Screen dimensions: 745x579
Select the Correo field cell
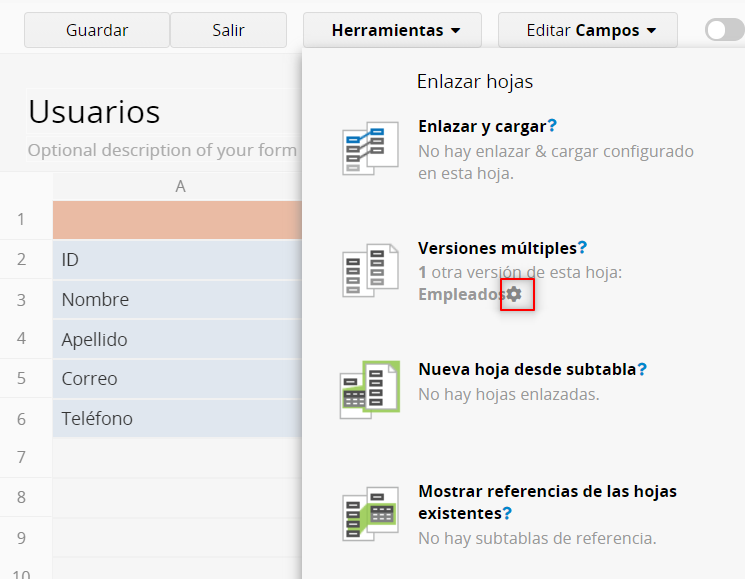point(177,379)
